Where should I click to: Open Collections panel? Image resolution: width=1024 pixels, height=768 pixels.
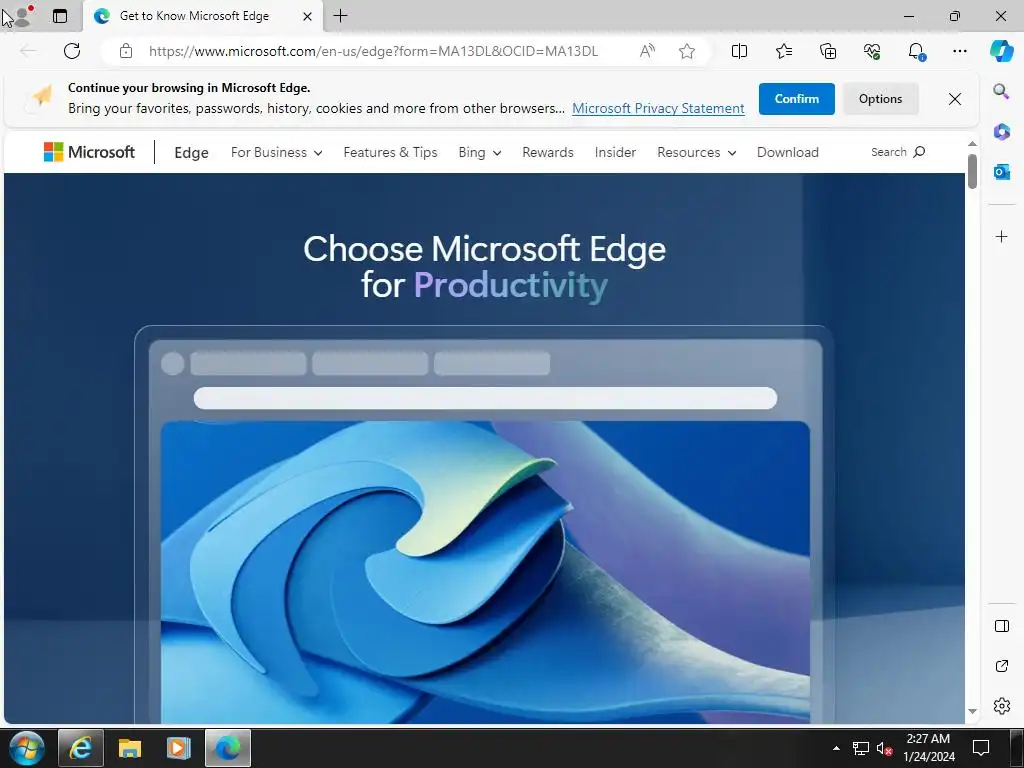(x=827, y=51)
